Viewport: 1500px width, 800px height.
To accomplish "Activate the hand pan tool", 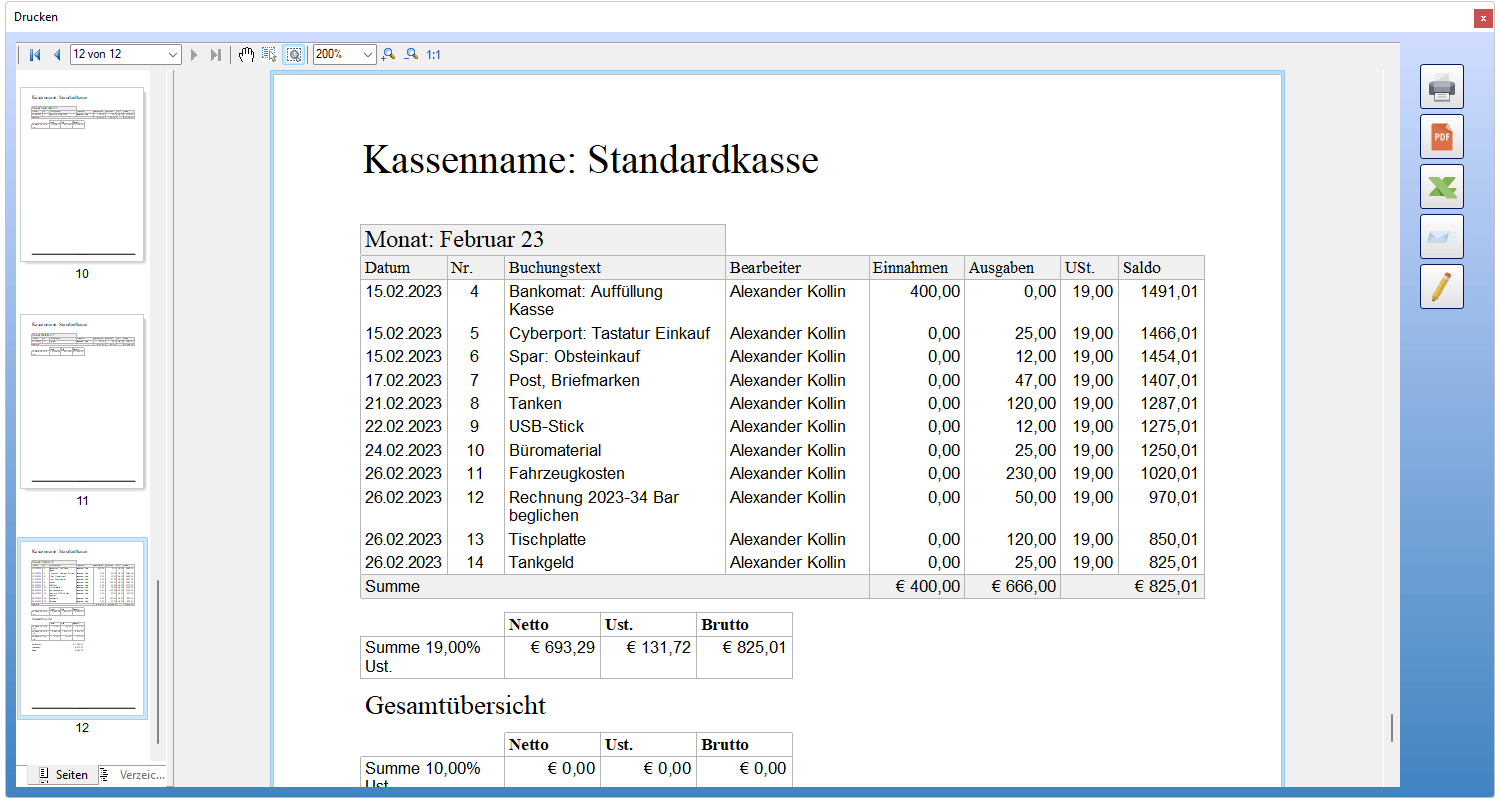I will (246, 55).
